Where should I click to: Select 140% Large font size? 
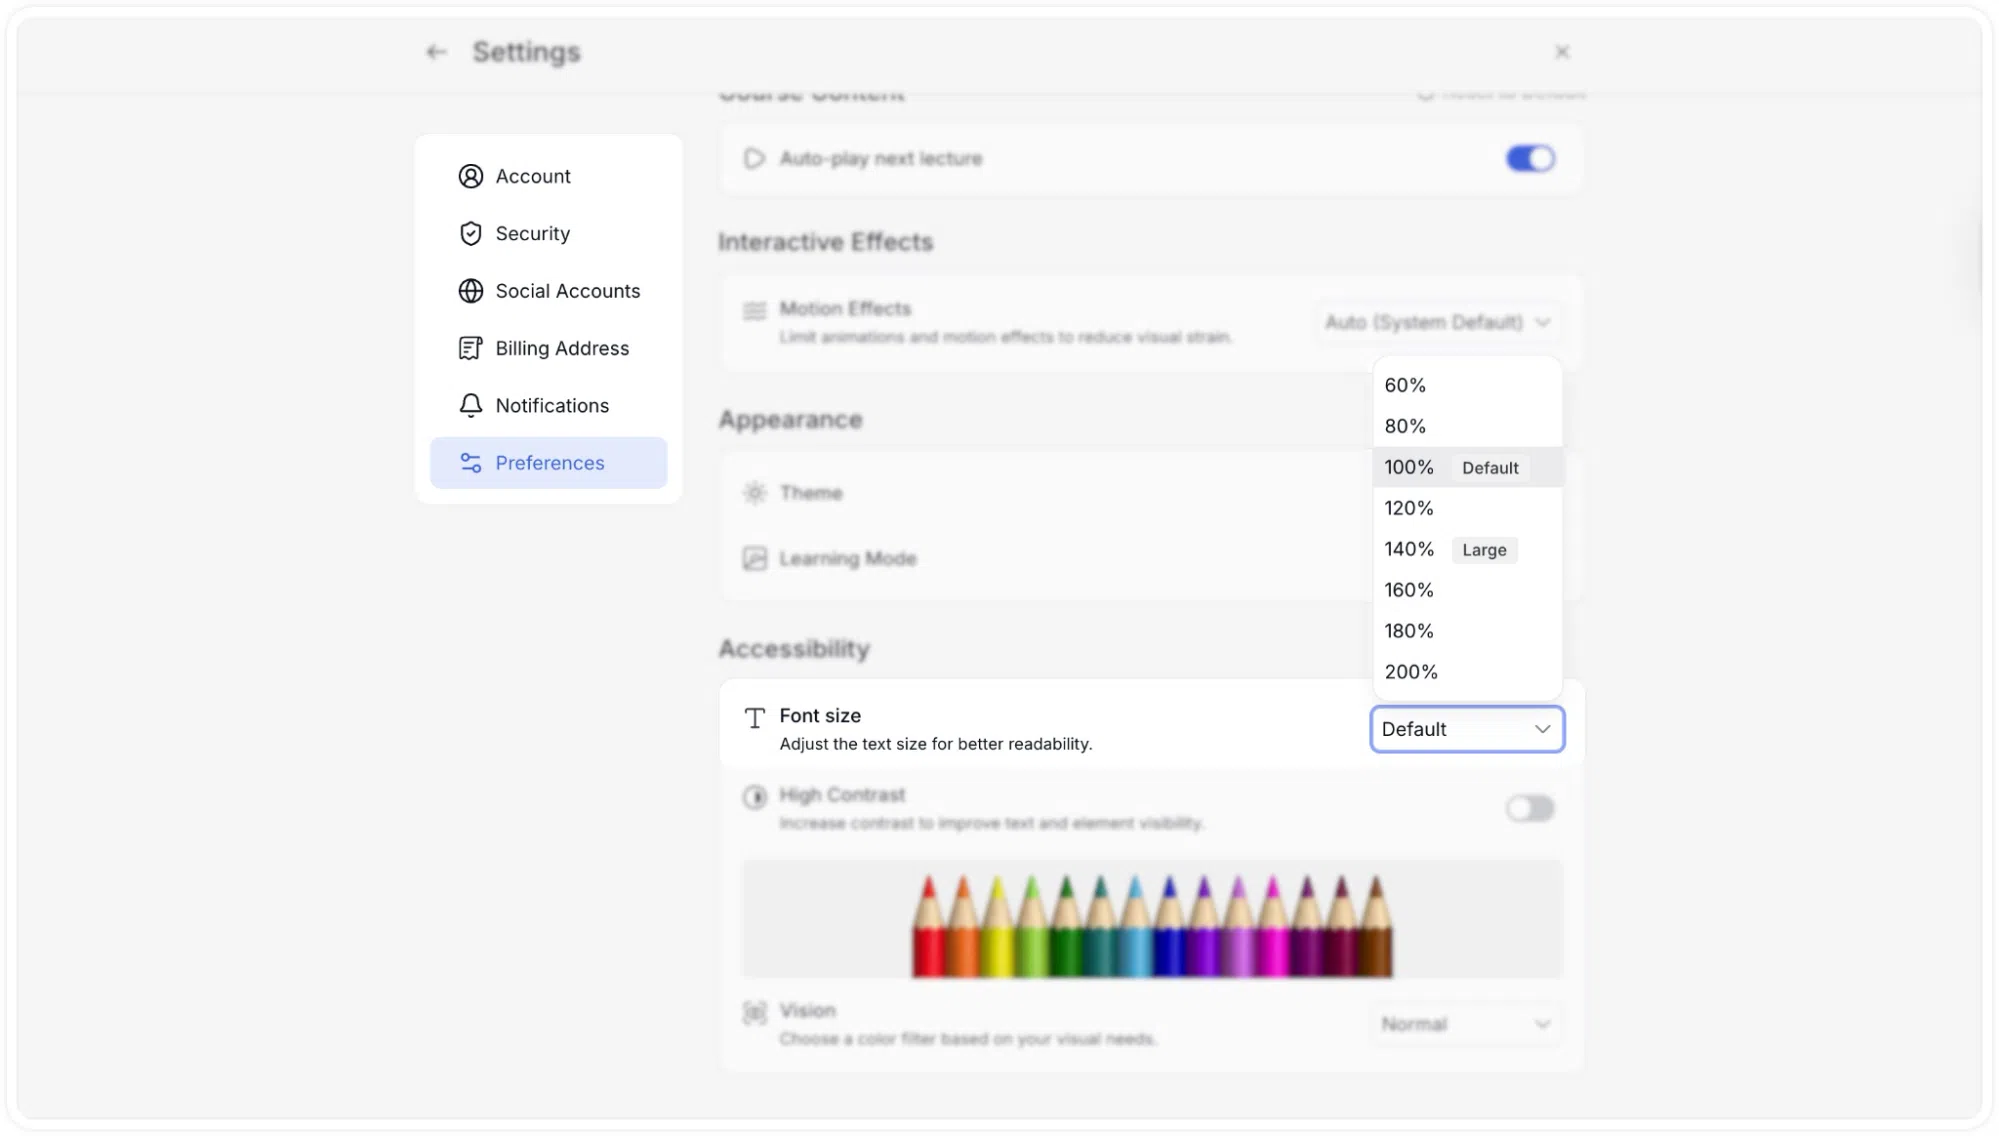pos(1467,549)
